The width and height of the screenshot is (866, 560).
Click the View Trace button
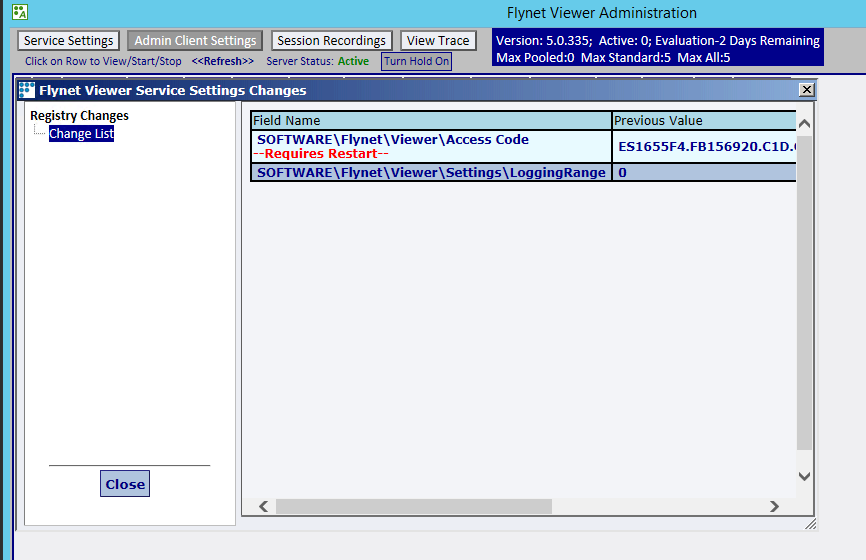(438, 41)
